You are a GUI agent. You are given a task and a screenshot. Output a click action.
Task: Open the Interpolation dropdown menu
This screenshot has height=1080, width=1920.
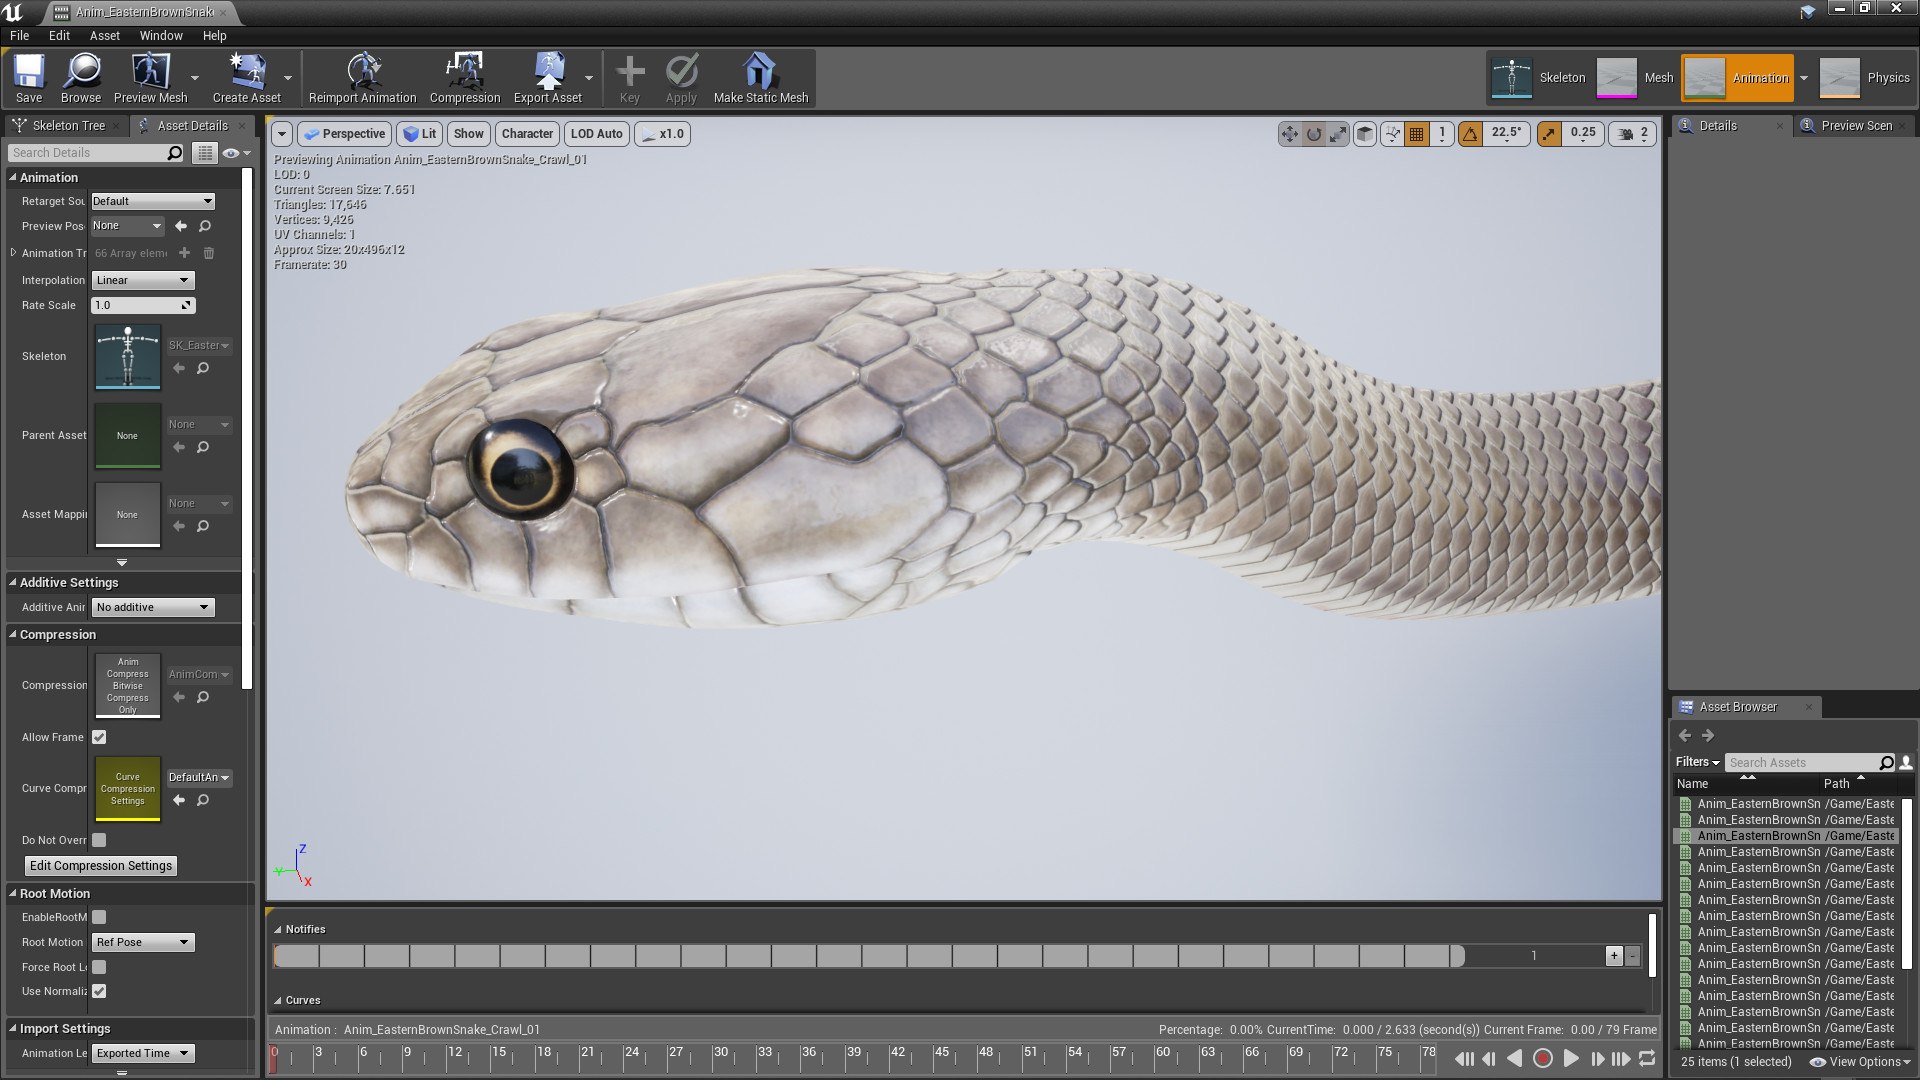pos(141,280)
